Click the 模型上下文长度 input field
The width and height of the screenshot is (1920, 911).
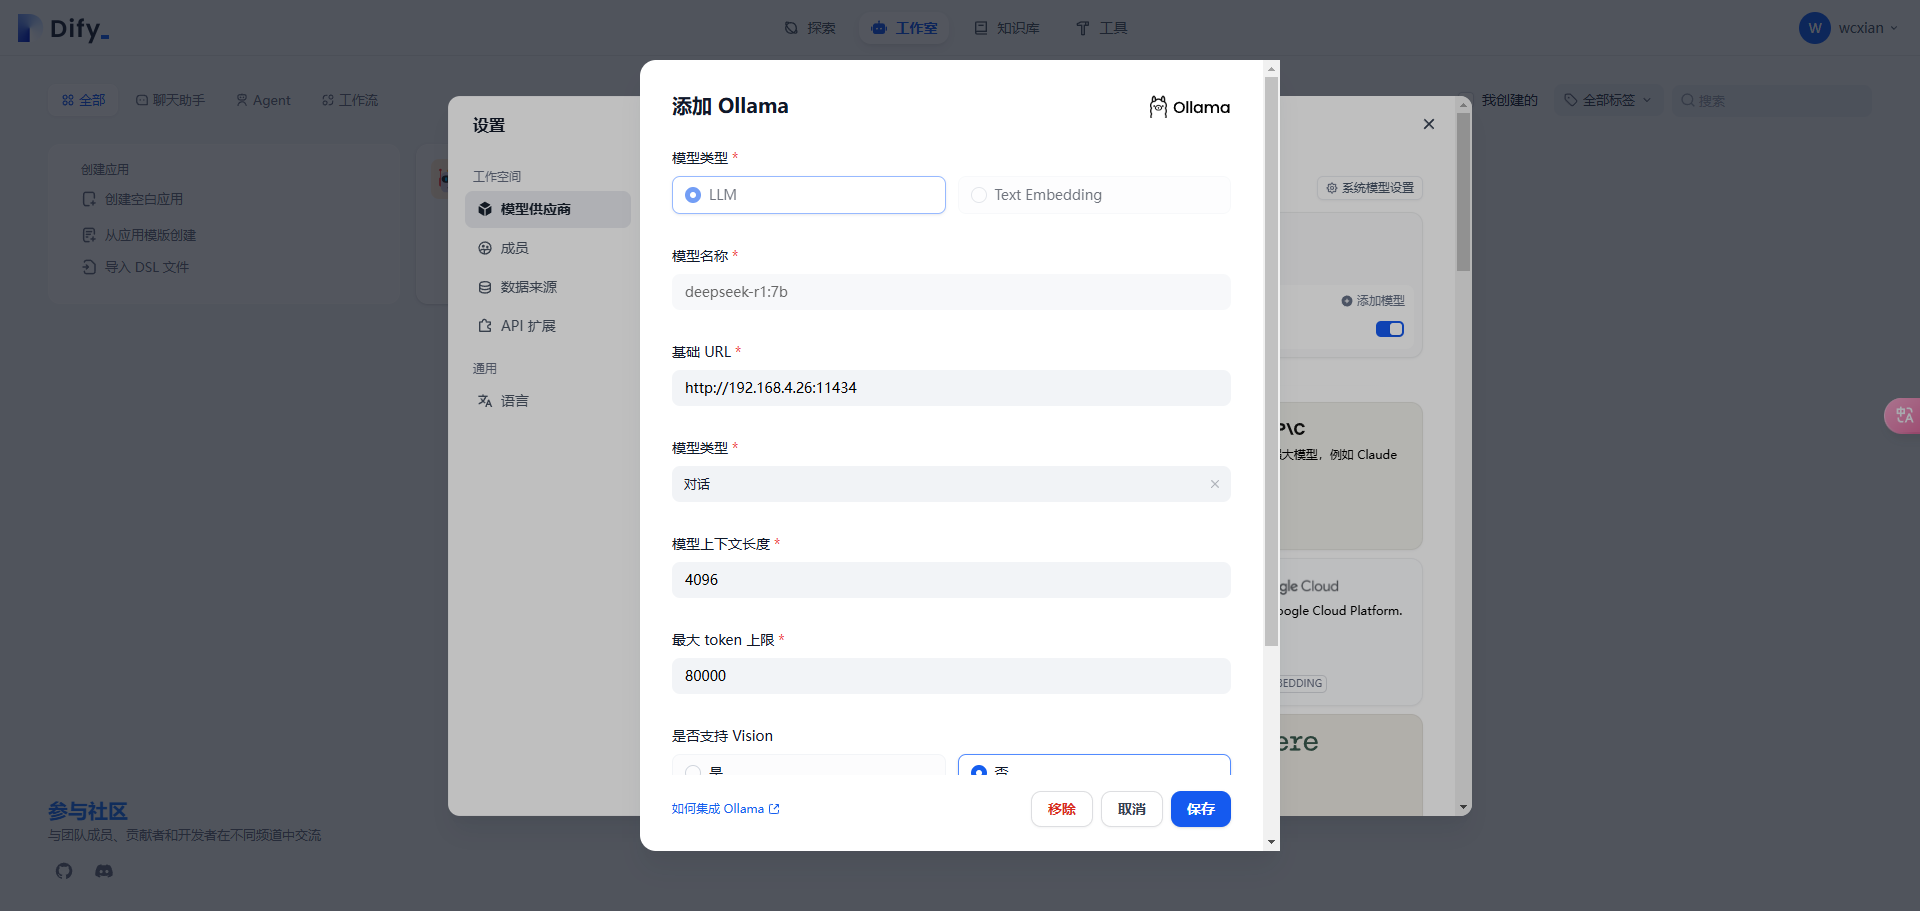click(951, 580)
